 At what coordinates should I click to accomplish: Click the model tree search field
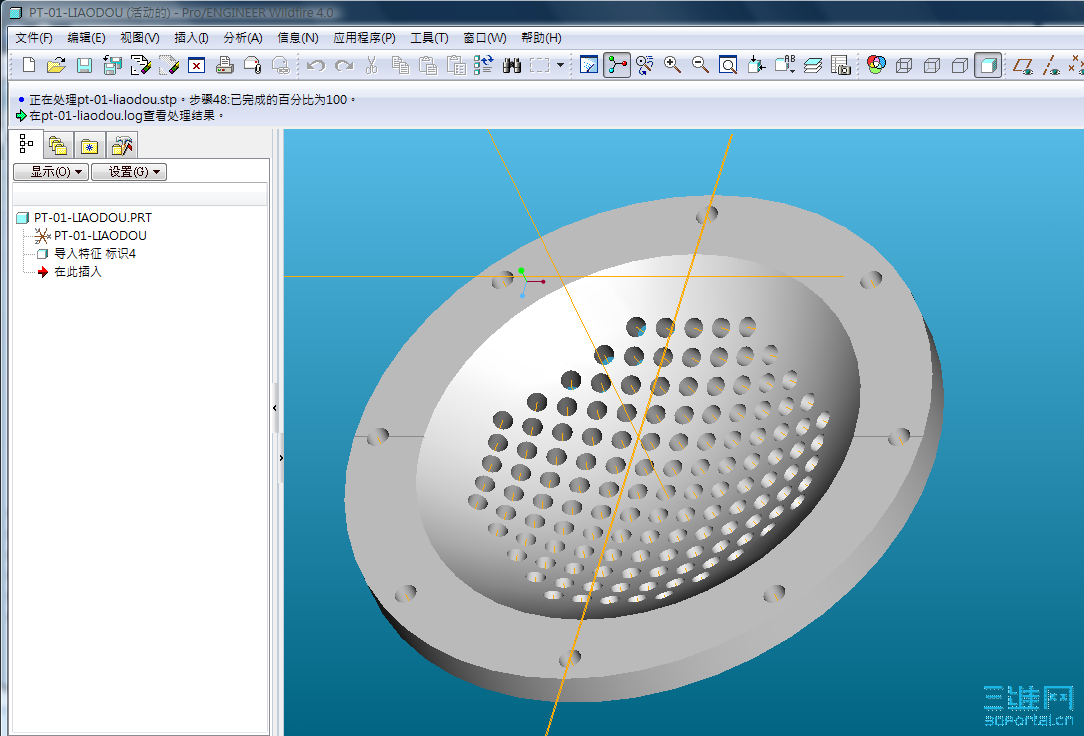pos(140,194)
